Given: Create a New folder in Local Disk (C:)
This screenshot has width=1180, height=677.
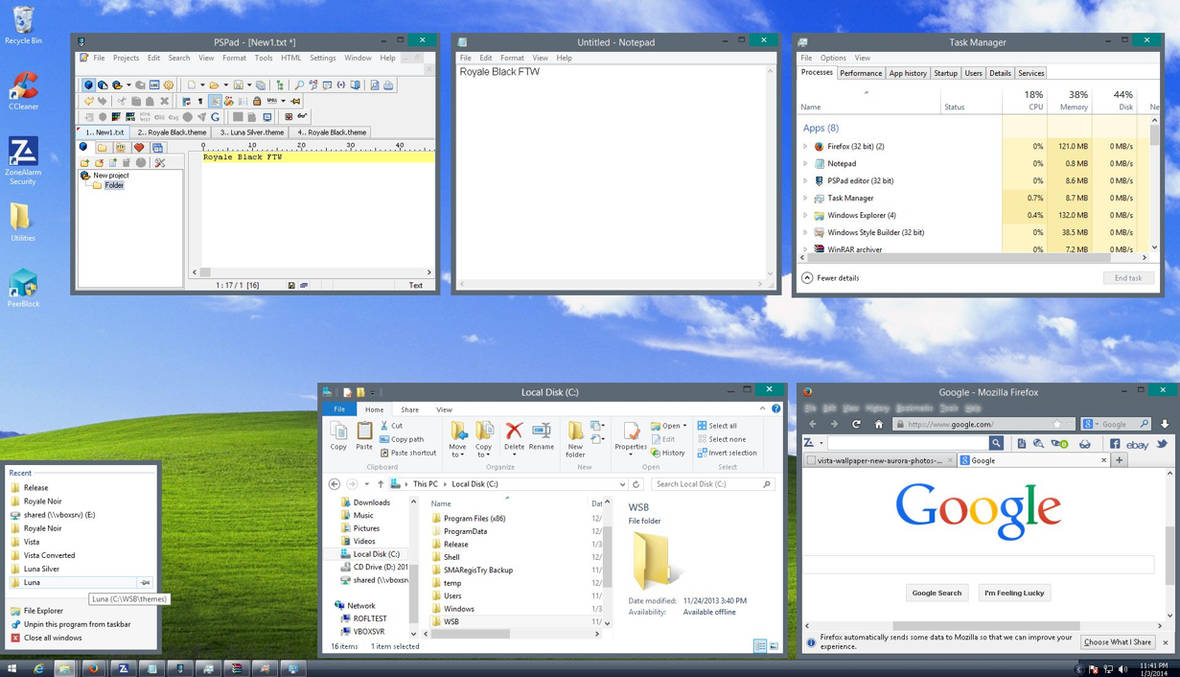Looking at the screenshot, I should 577,440.
